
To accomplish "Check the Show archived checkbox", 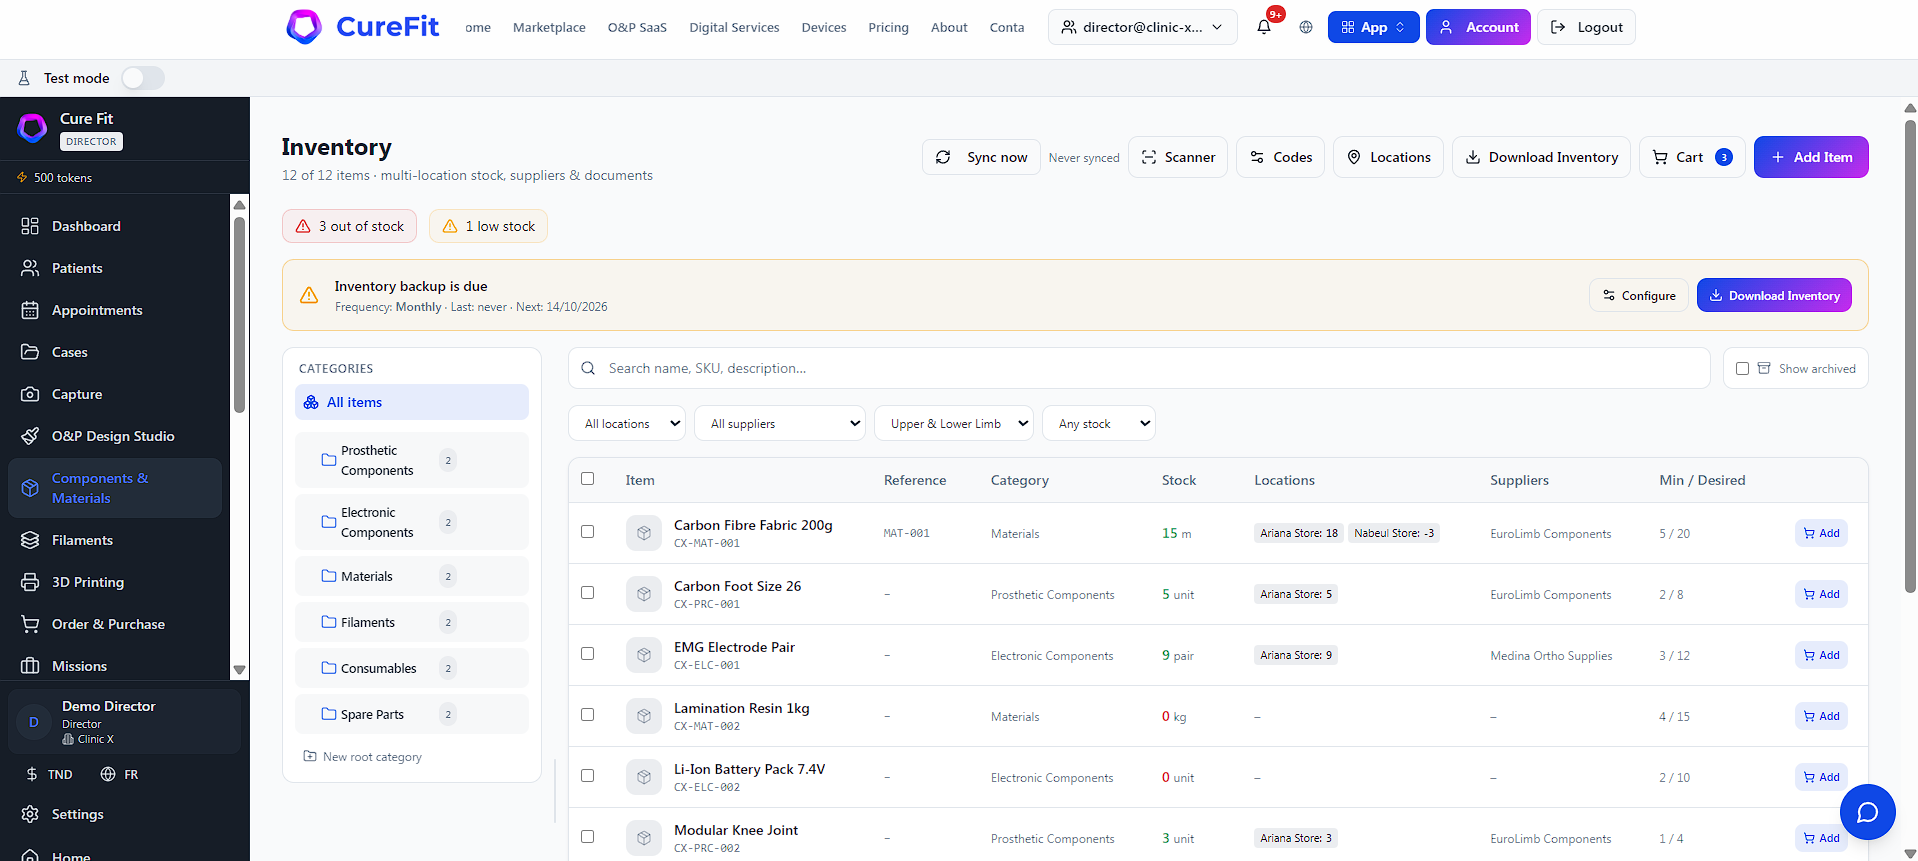I will (x=1742, y=368).
